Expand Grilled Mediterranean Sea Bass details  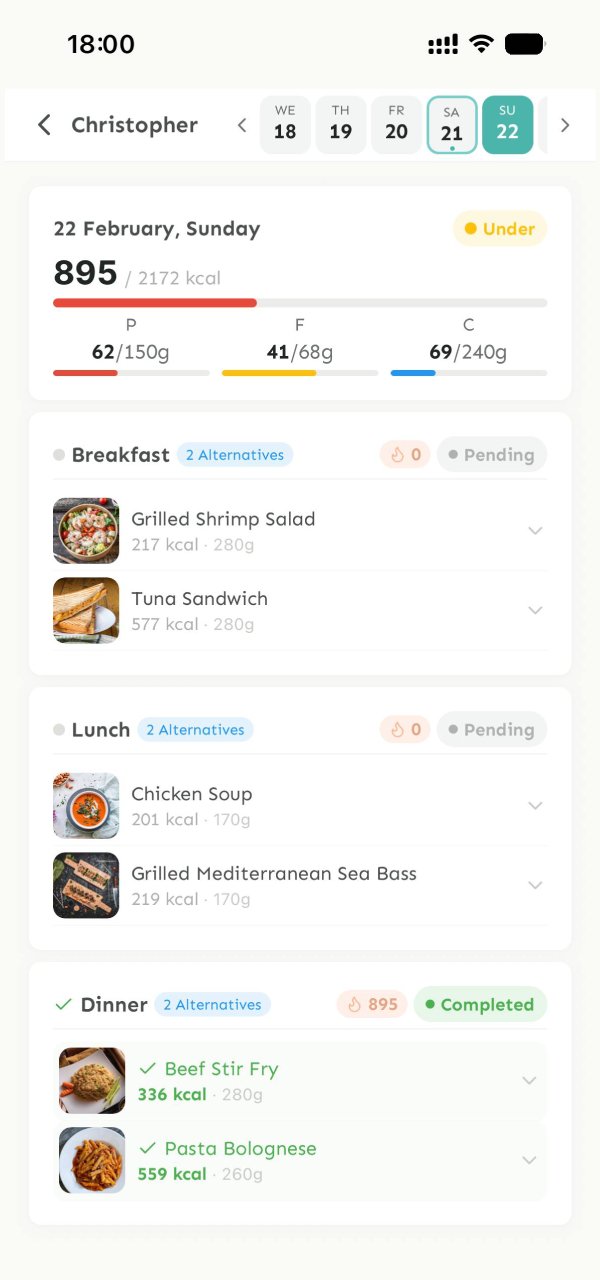pyautogui.click(x=535, y=885)
